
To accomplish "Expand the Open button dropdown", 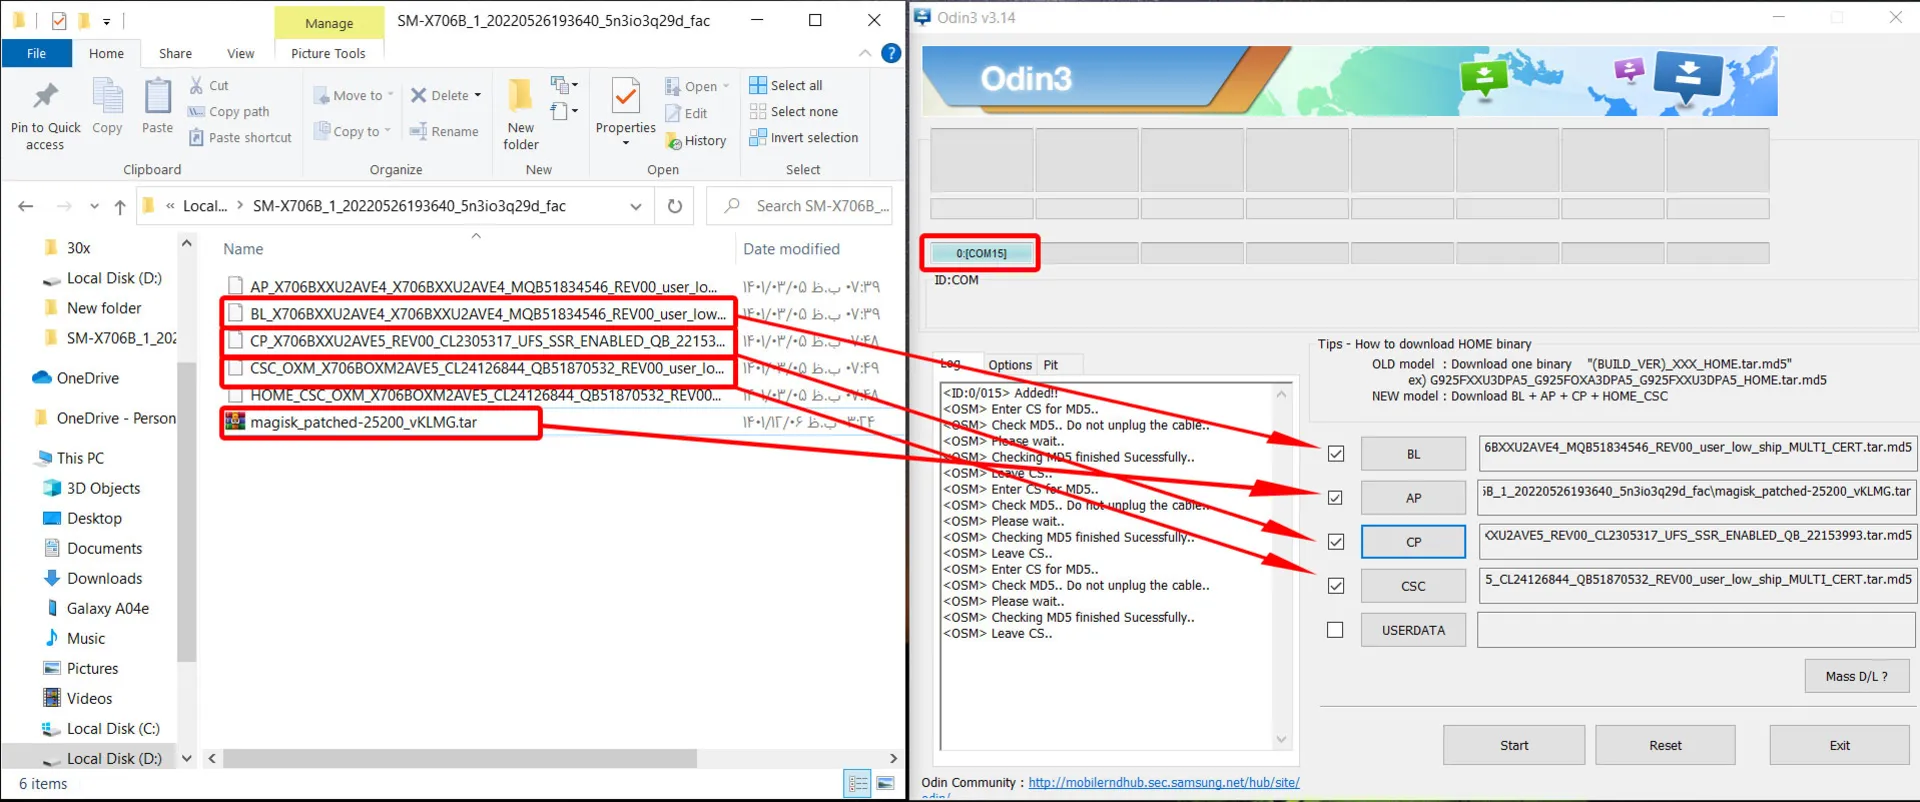I will [726, 86].
